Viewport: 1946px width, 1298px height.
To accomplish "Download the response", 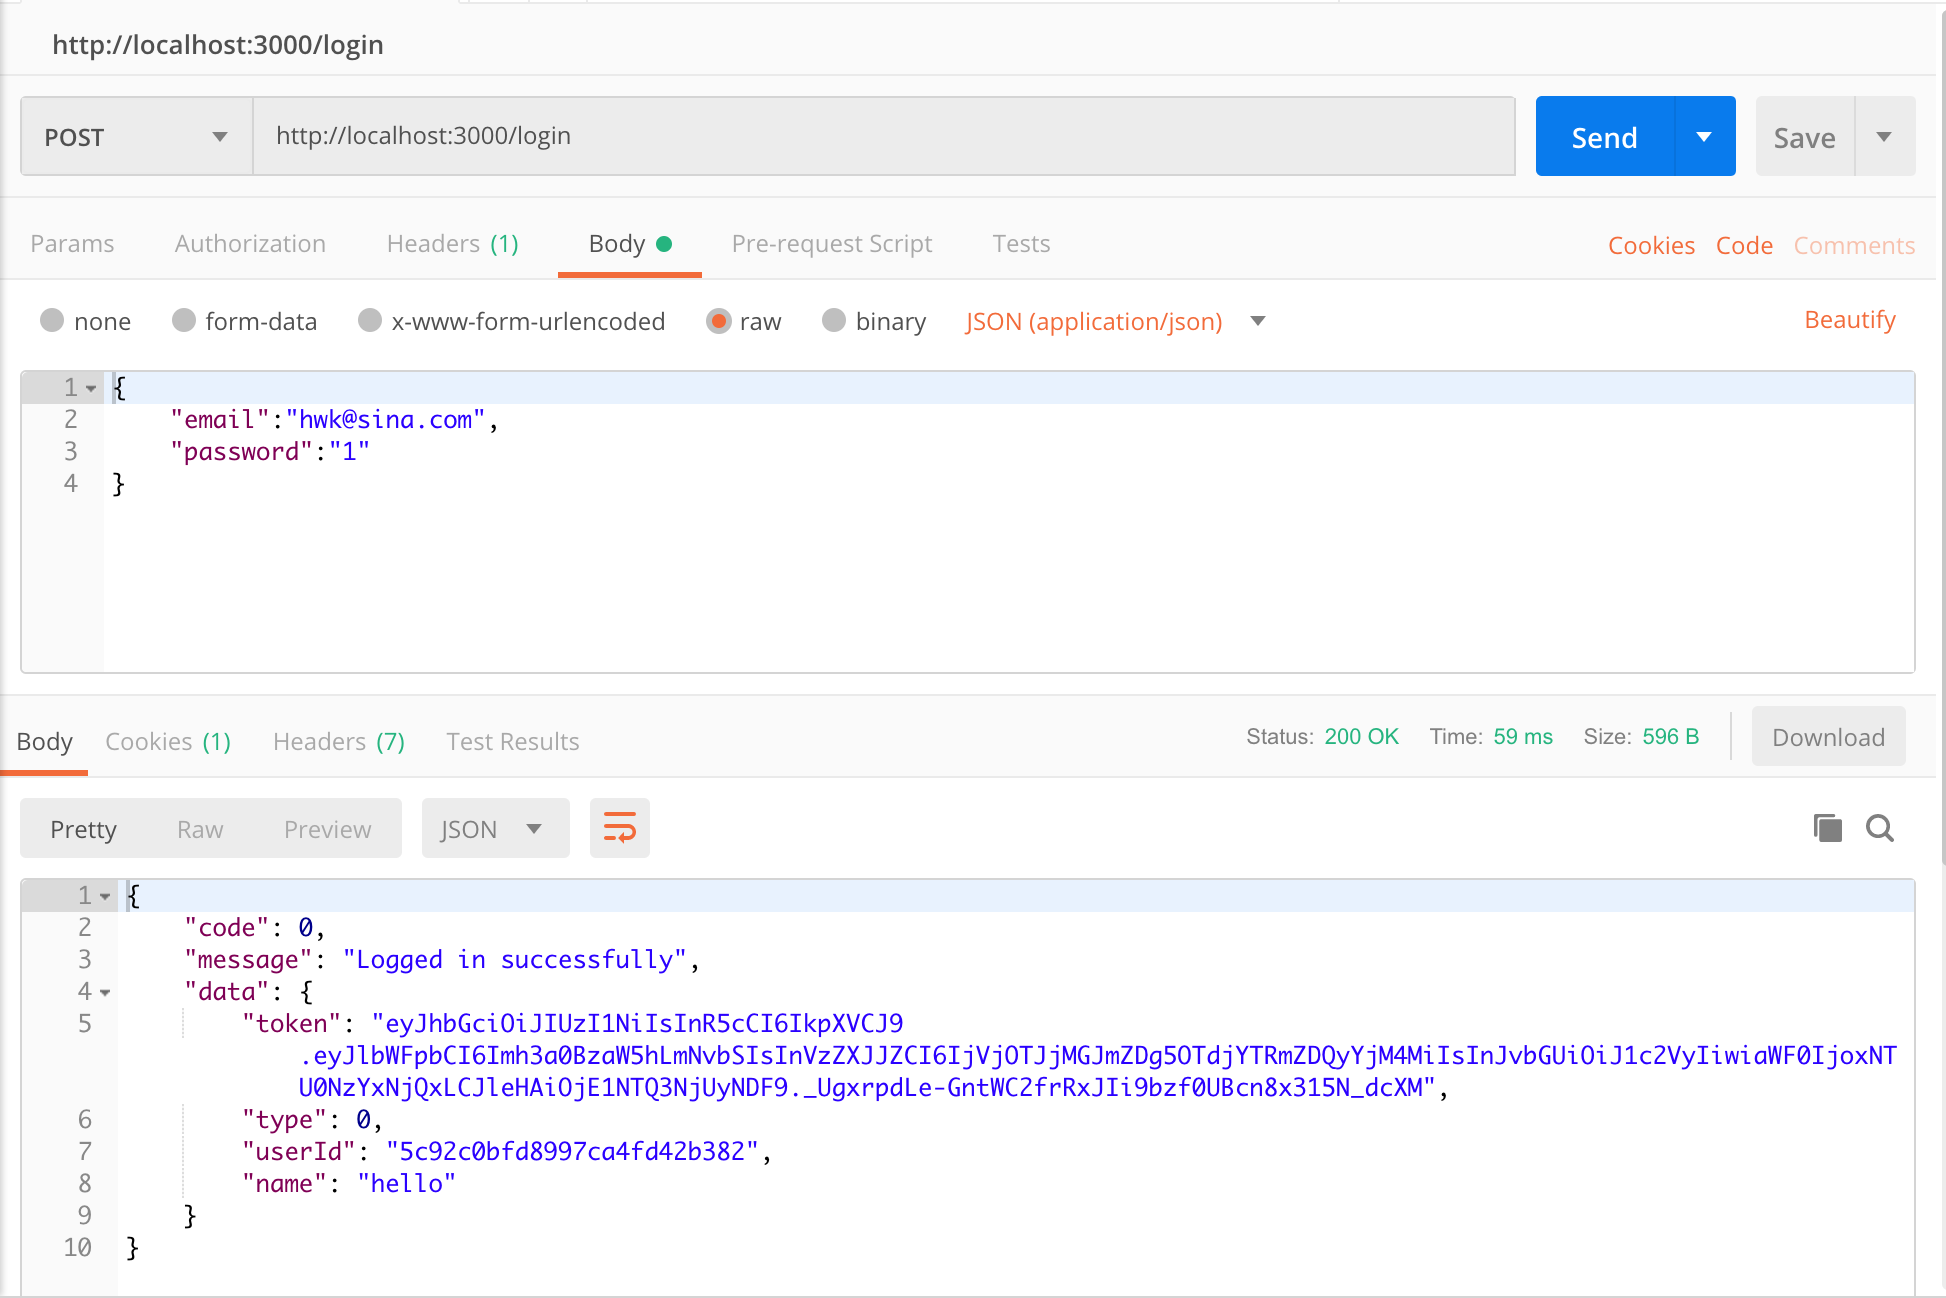I will [1828, 737].
